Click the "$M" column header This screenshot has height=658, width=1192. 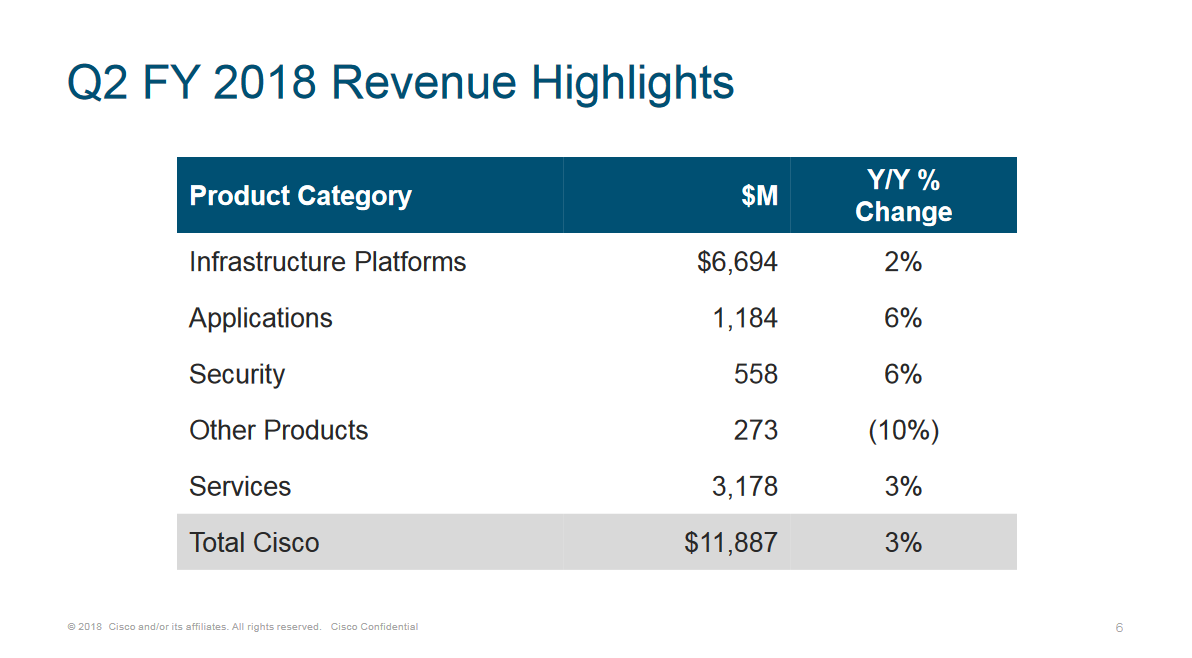point(759,196)
